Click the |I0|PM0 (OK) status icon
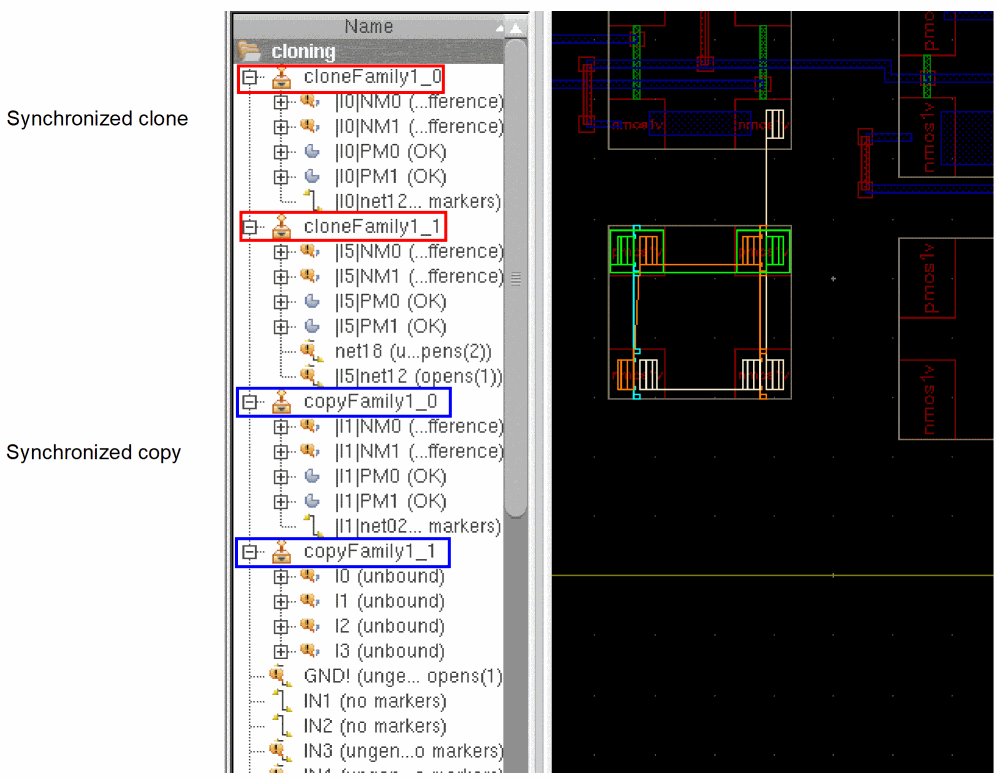The image size is (997, 778). pyautogui.click(x=311, y=152)
